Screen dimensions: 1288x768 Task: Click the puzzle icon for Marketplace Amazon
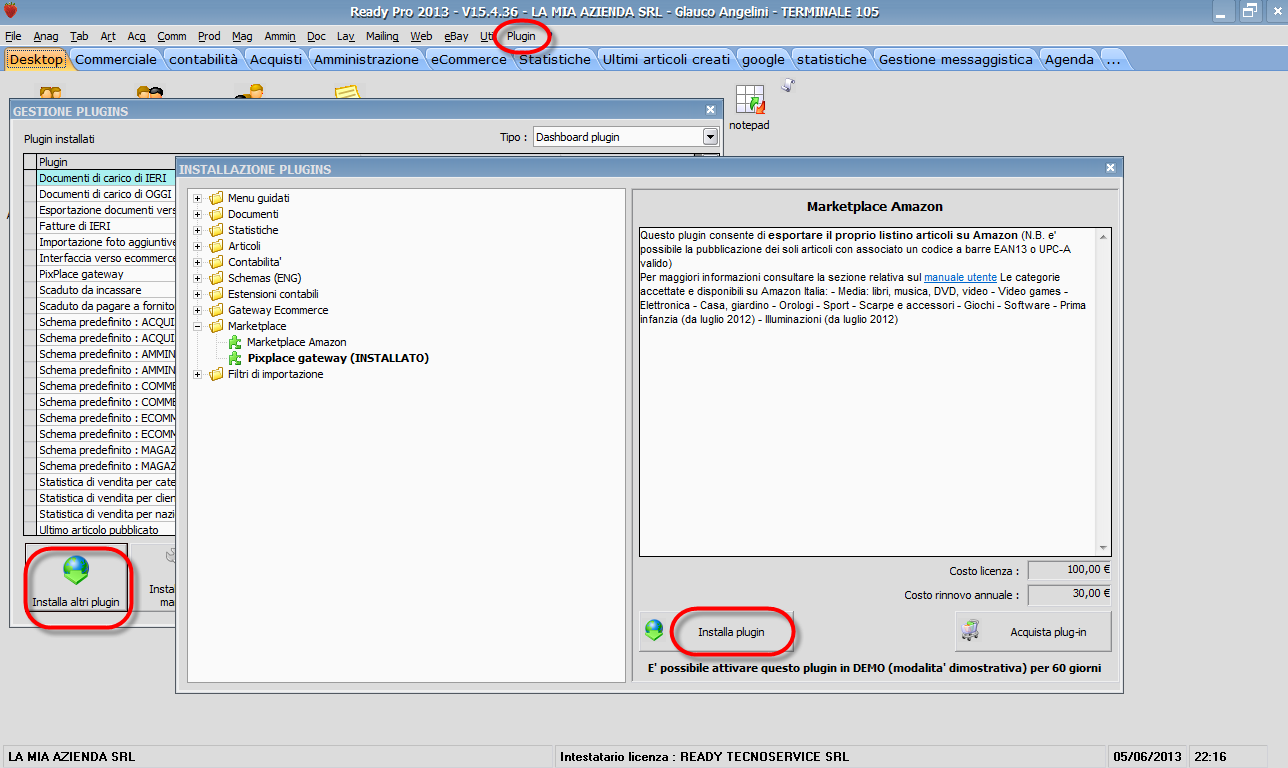pos(236,342)
